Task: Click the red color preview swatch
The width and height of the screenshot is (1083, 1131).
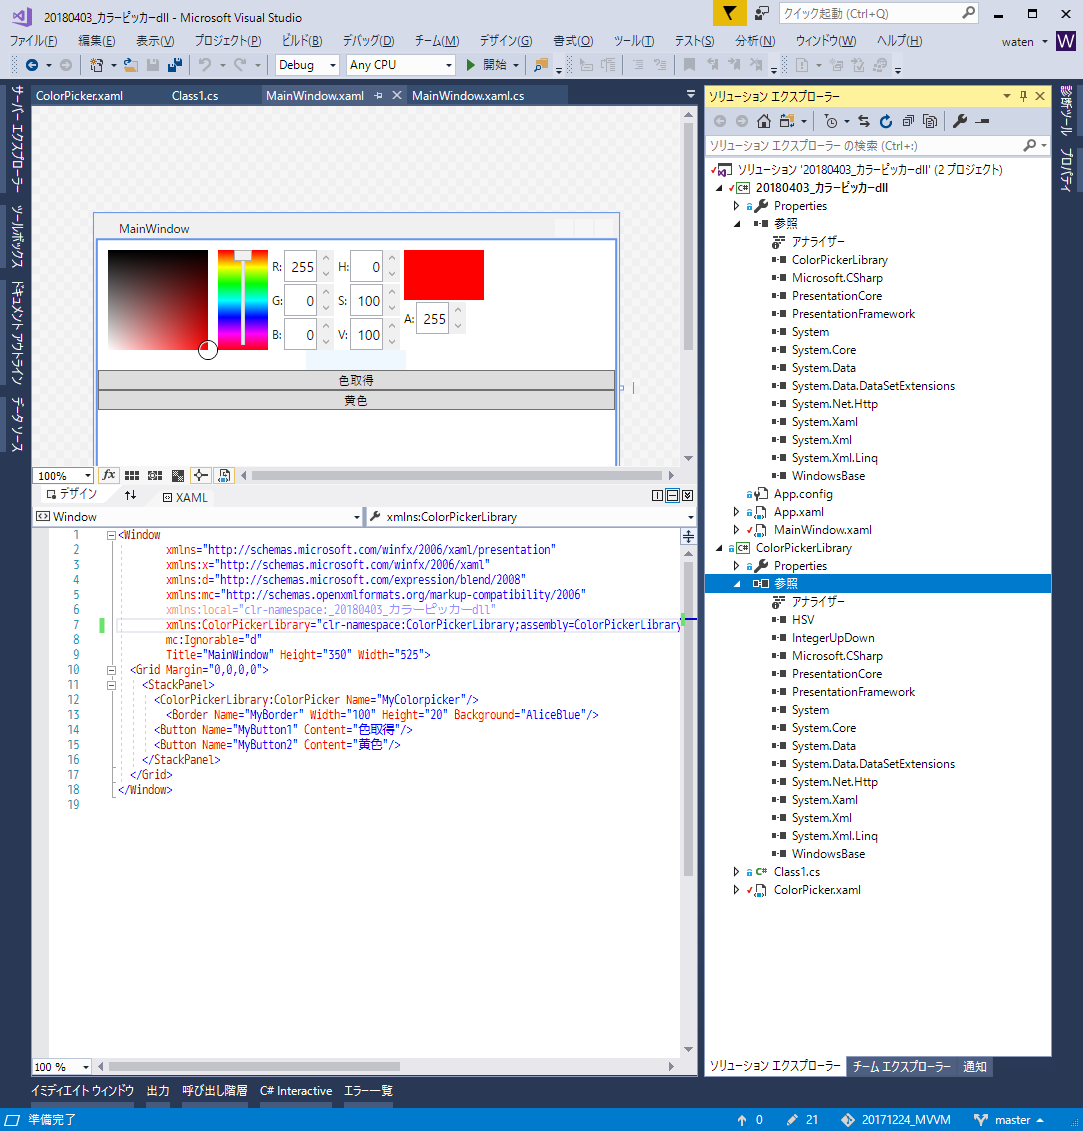Action: pyautogui.click(x=444, y=275)
